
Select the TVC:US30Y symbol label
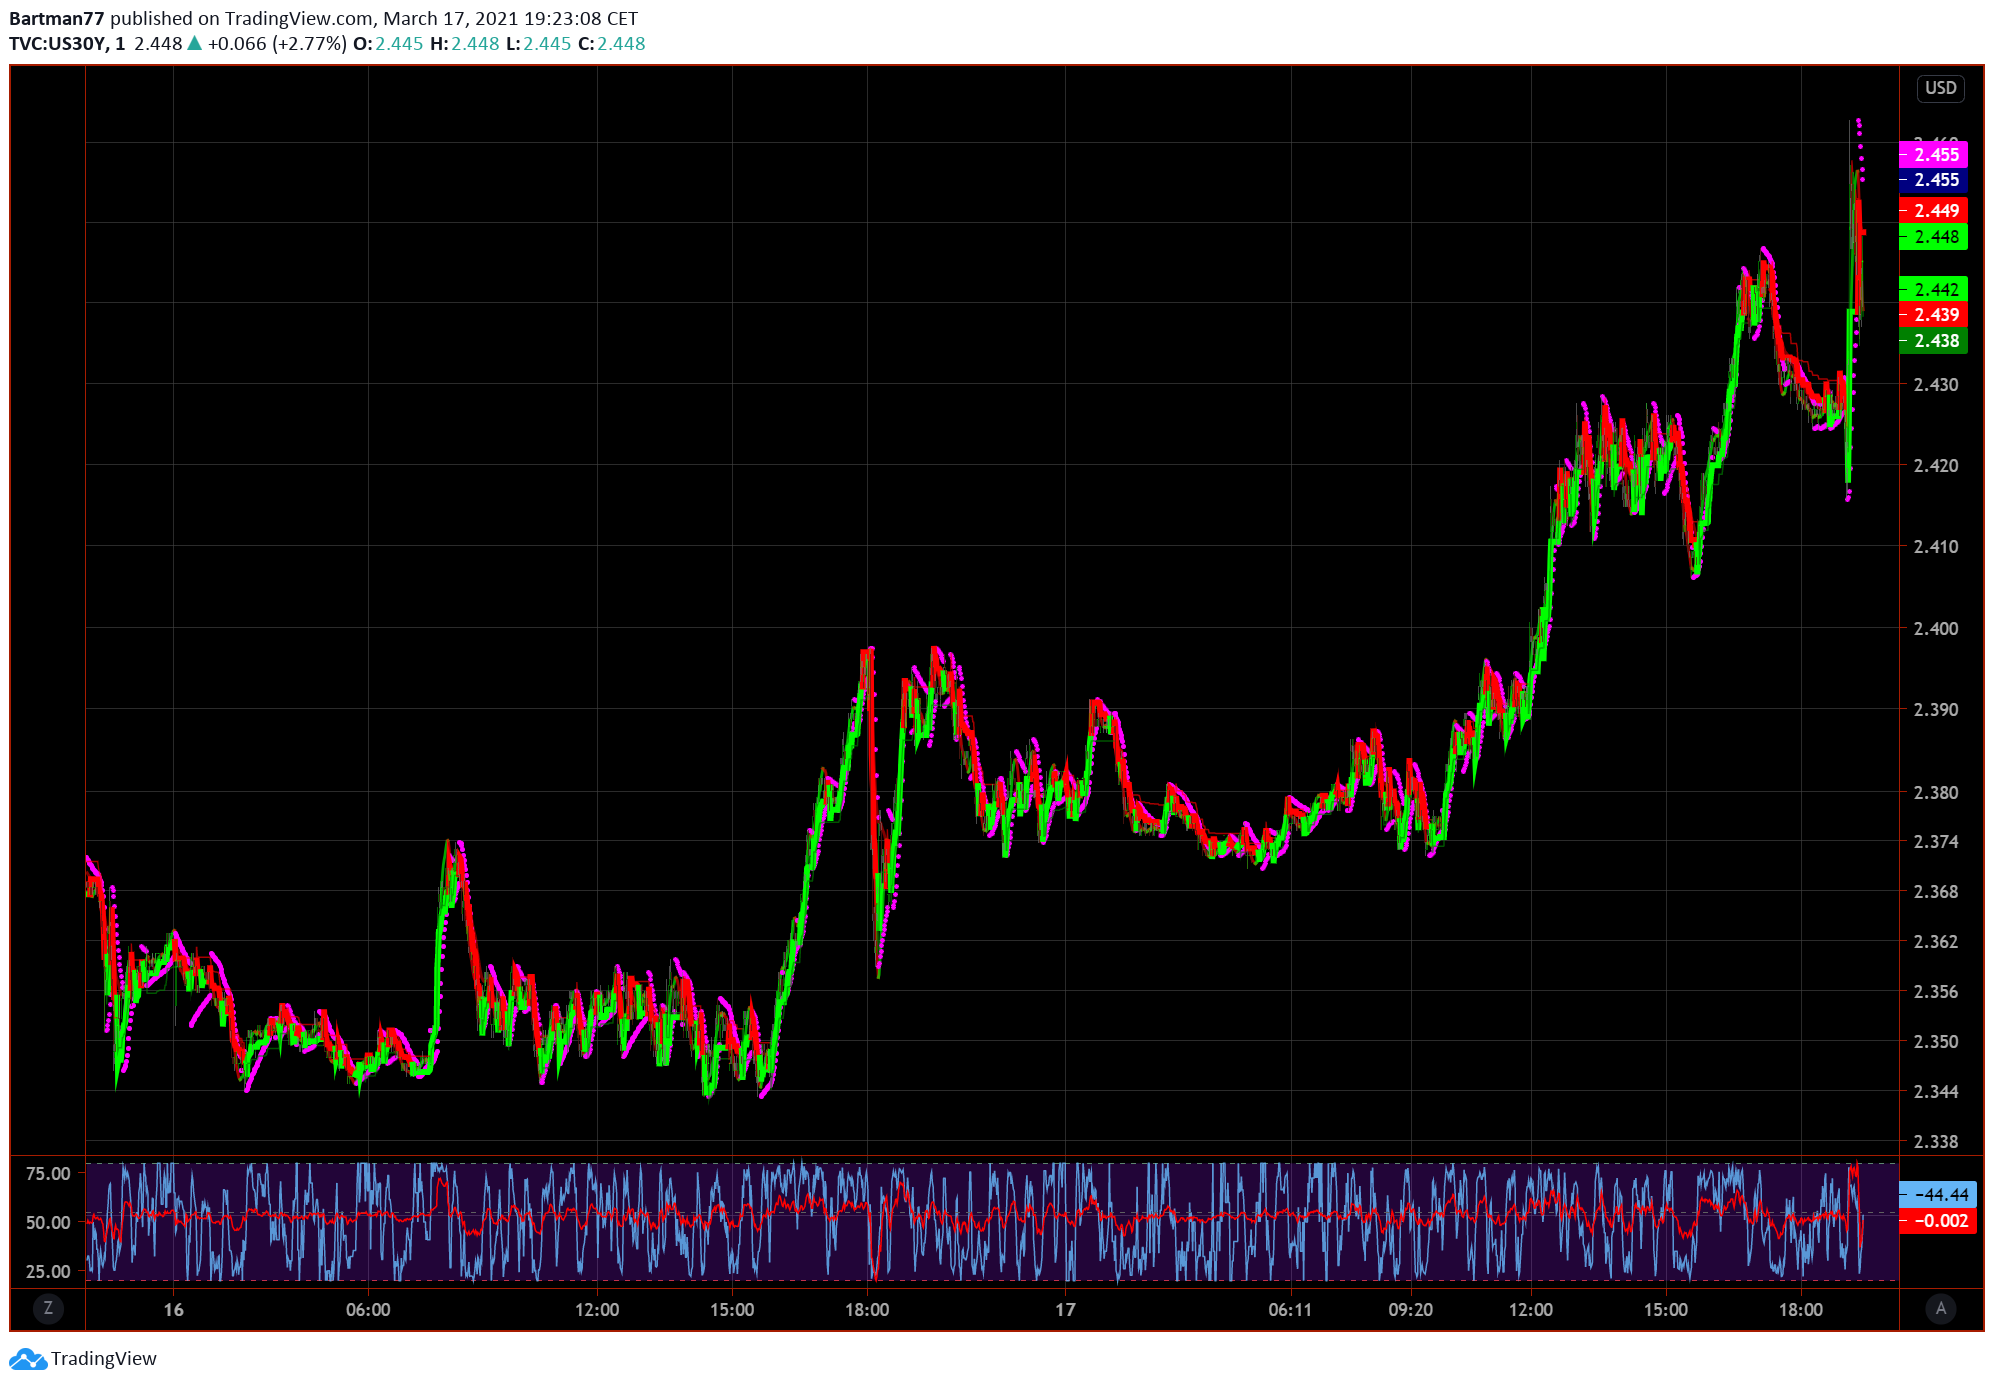[57, 44]
